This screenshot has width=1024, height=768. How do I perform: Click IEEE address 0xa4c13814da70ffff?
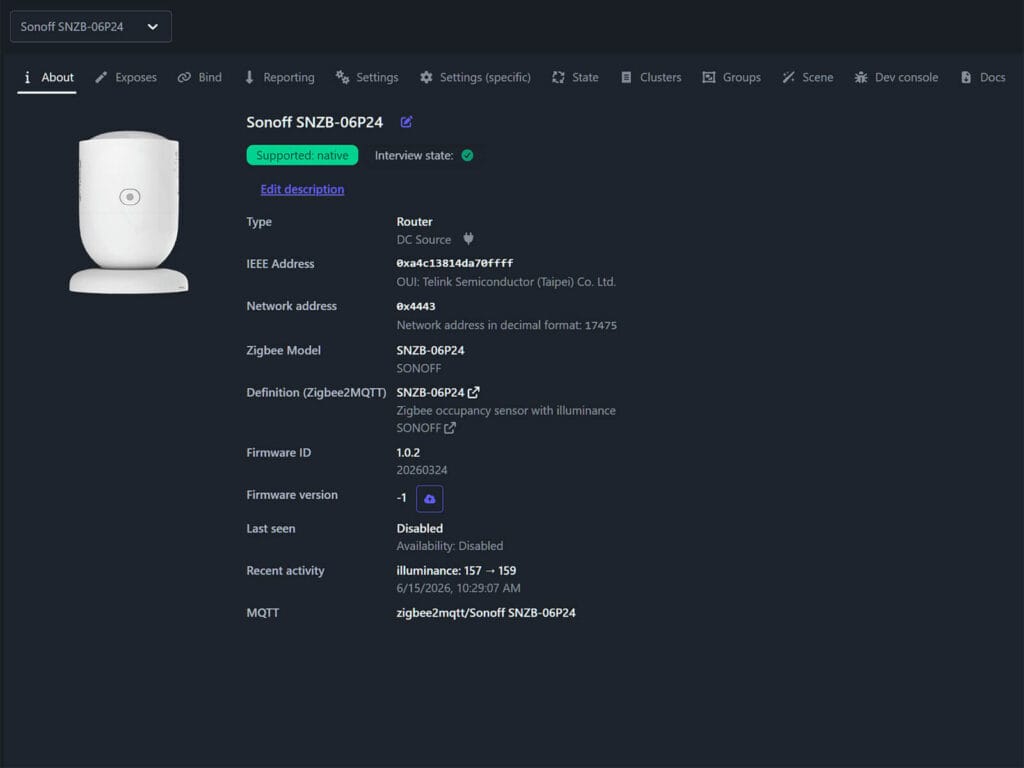pyautogui.click(x=455, y=263)
